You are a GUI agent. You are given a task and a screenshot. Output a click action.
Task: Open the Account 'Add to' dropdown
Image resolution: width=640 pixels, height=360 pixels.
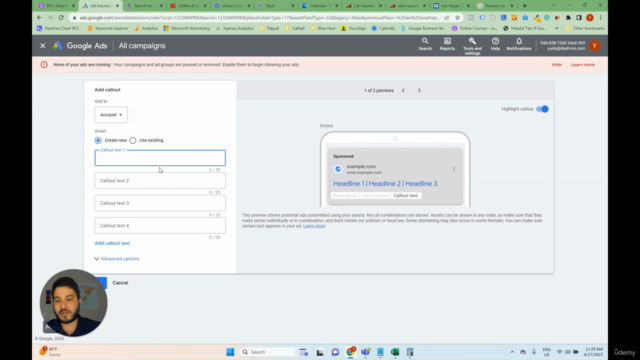111,115
